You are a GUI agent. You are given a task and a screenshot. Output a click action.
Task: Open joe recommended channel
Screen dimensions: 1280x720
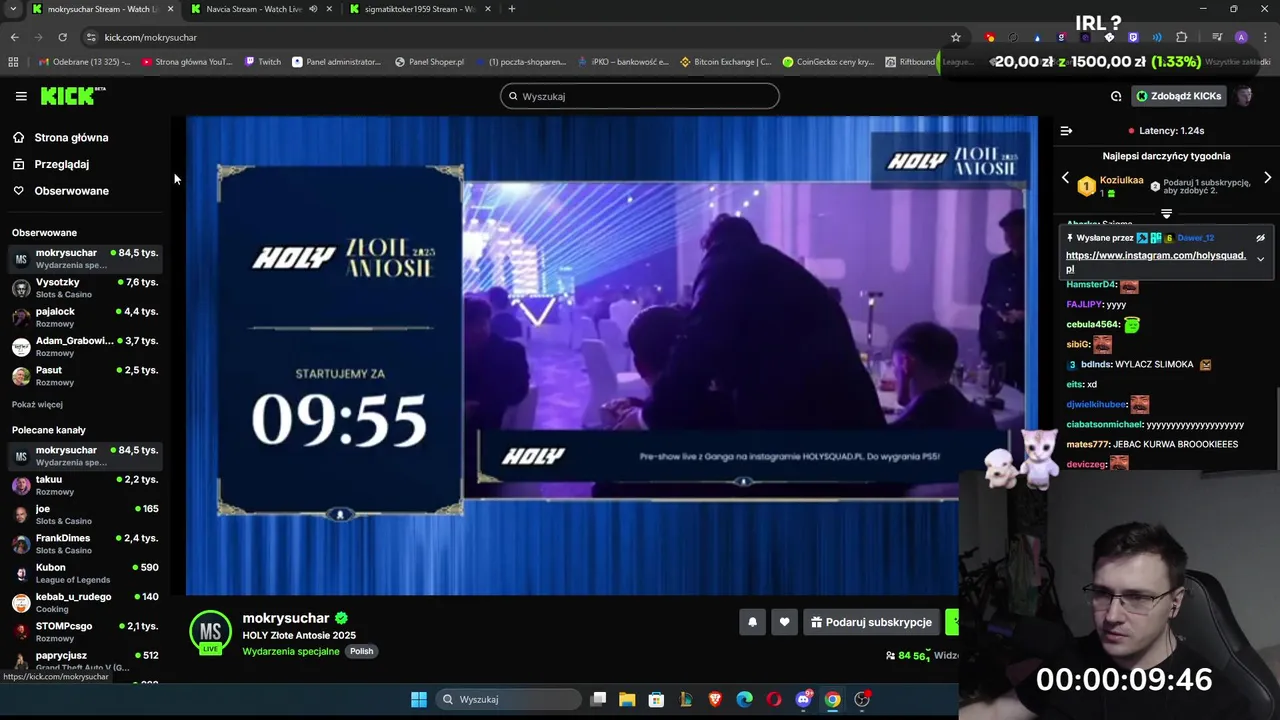(x=85, y=514)
